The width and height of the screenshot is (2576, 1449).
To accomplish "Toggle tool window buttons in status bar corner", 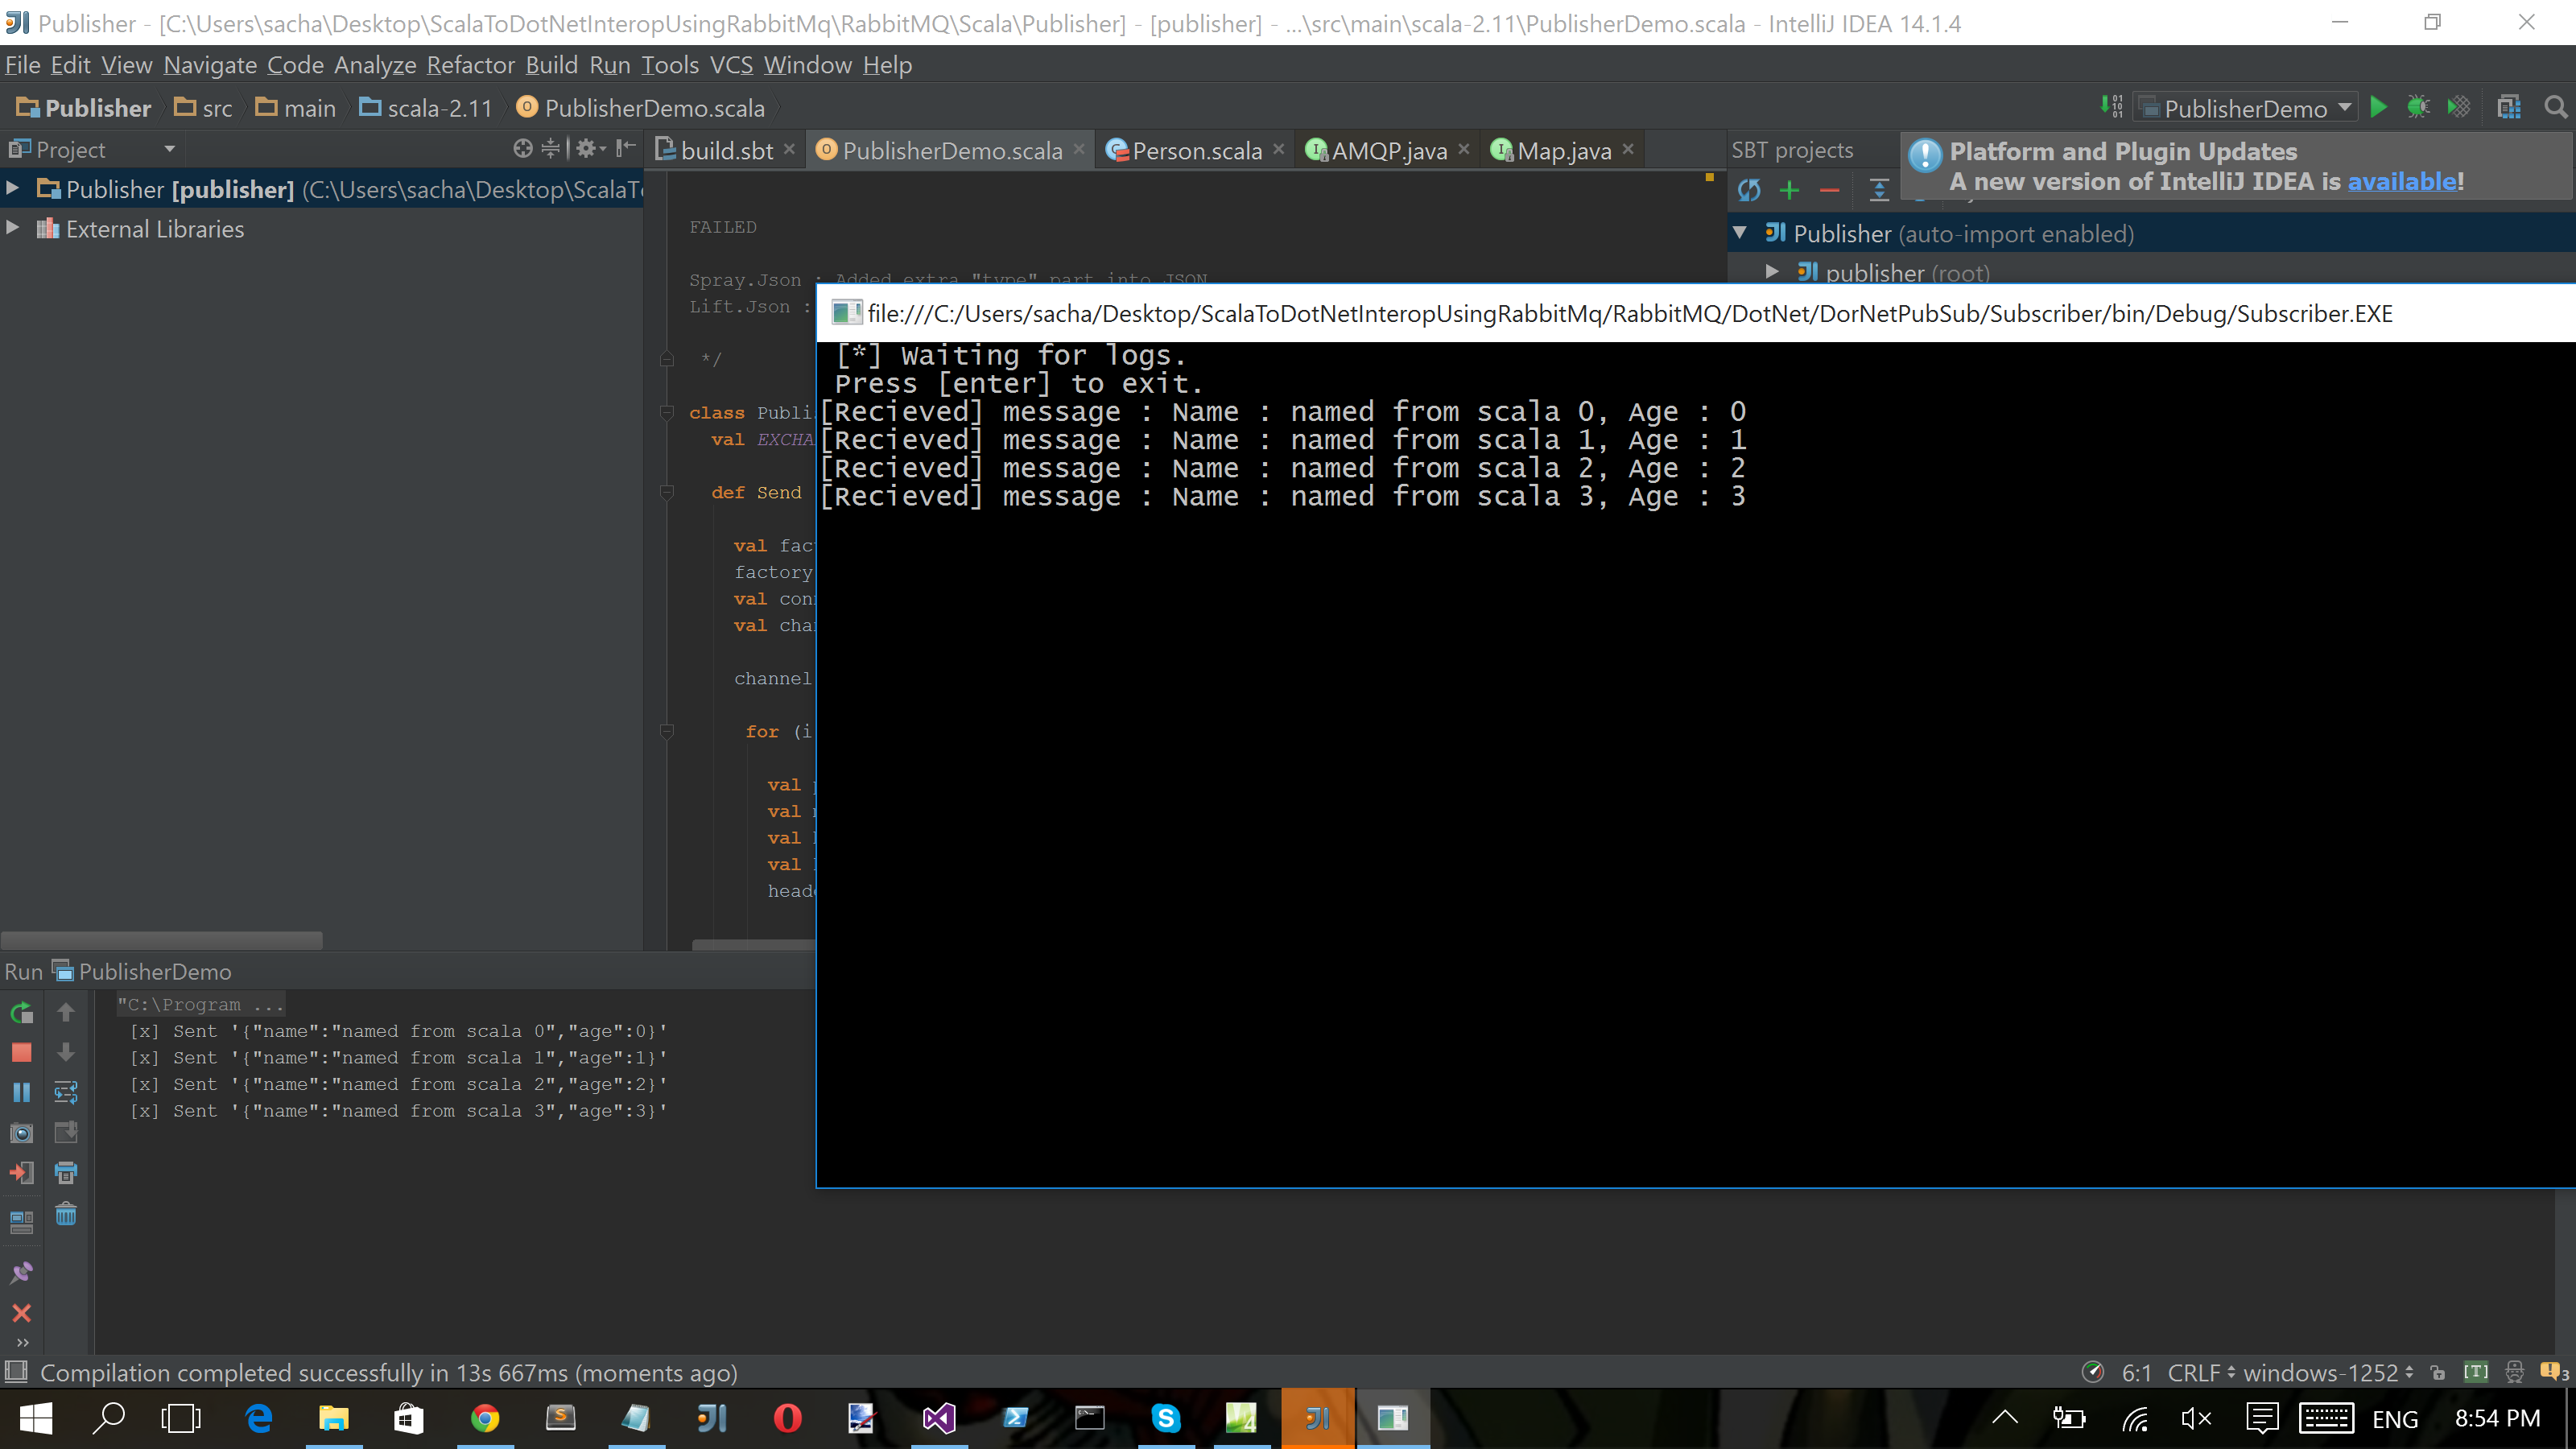I will pos(16,1371).
